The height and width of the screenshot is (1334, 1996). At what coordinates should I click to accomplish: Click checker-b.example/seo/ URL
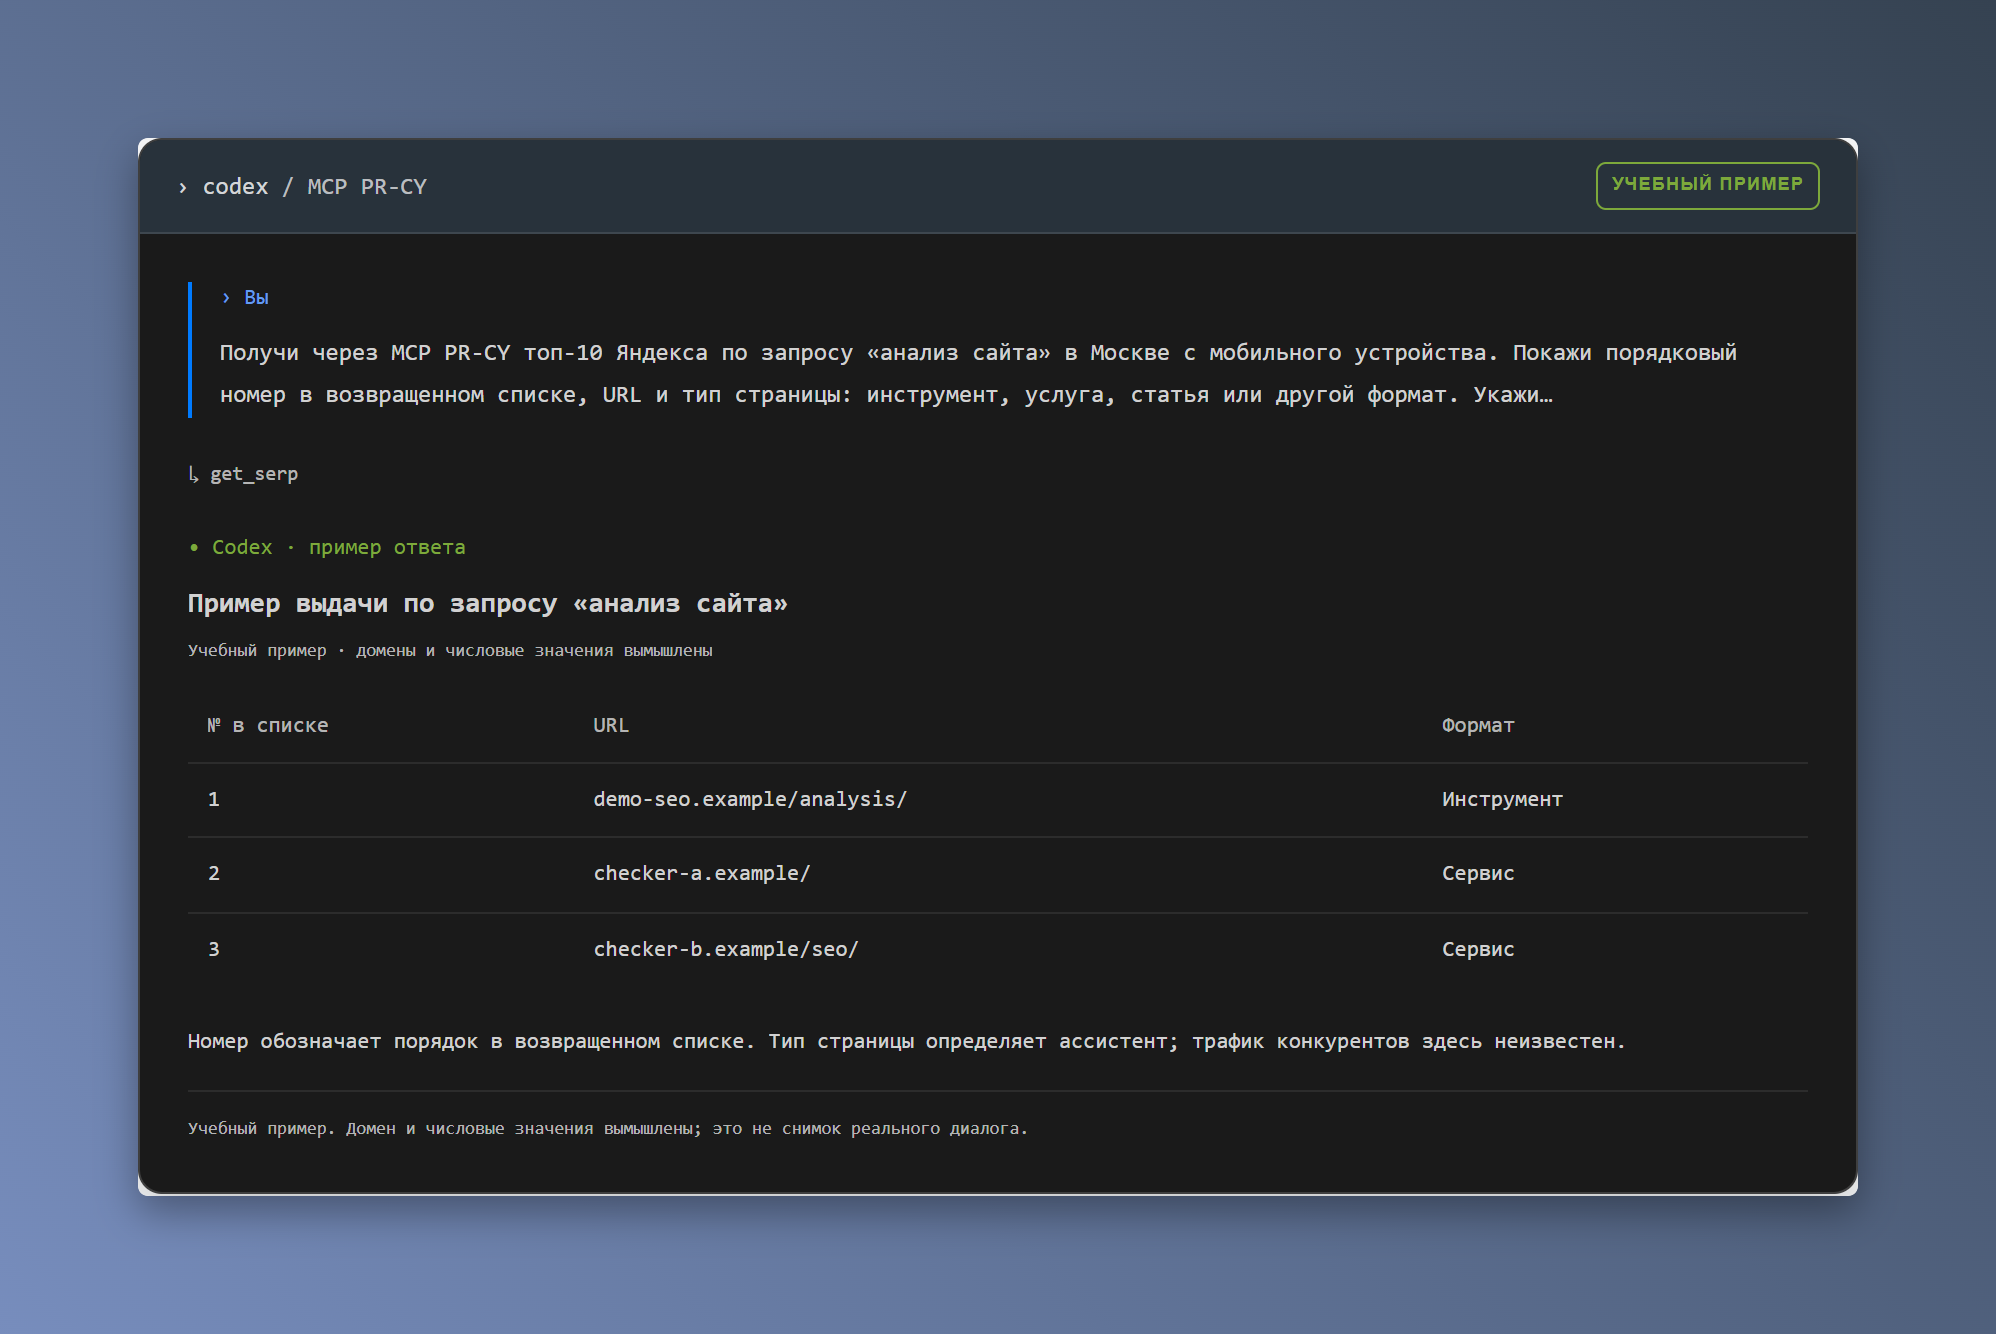(726, 950)
